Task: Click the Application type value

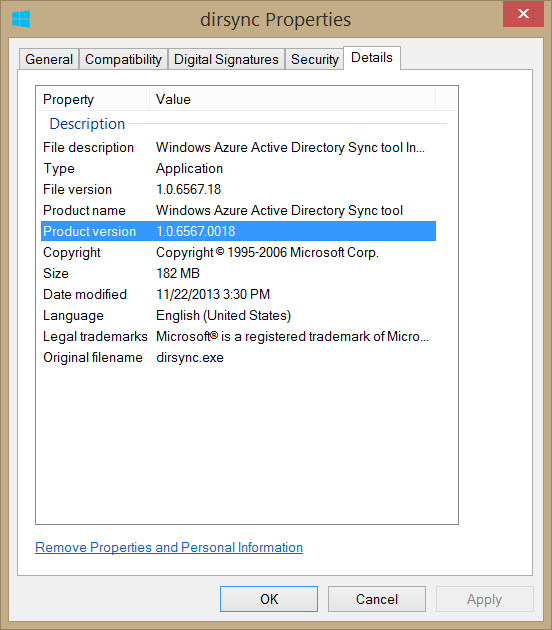Action: pos(189,168)
